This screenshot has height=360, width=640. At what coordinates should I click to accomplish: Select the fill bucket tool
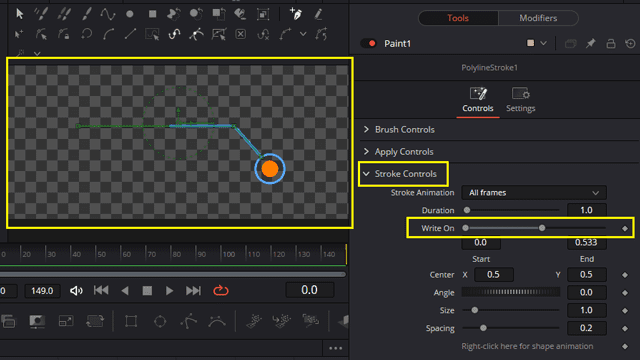point(240,14)
